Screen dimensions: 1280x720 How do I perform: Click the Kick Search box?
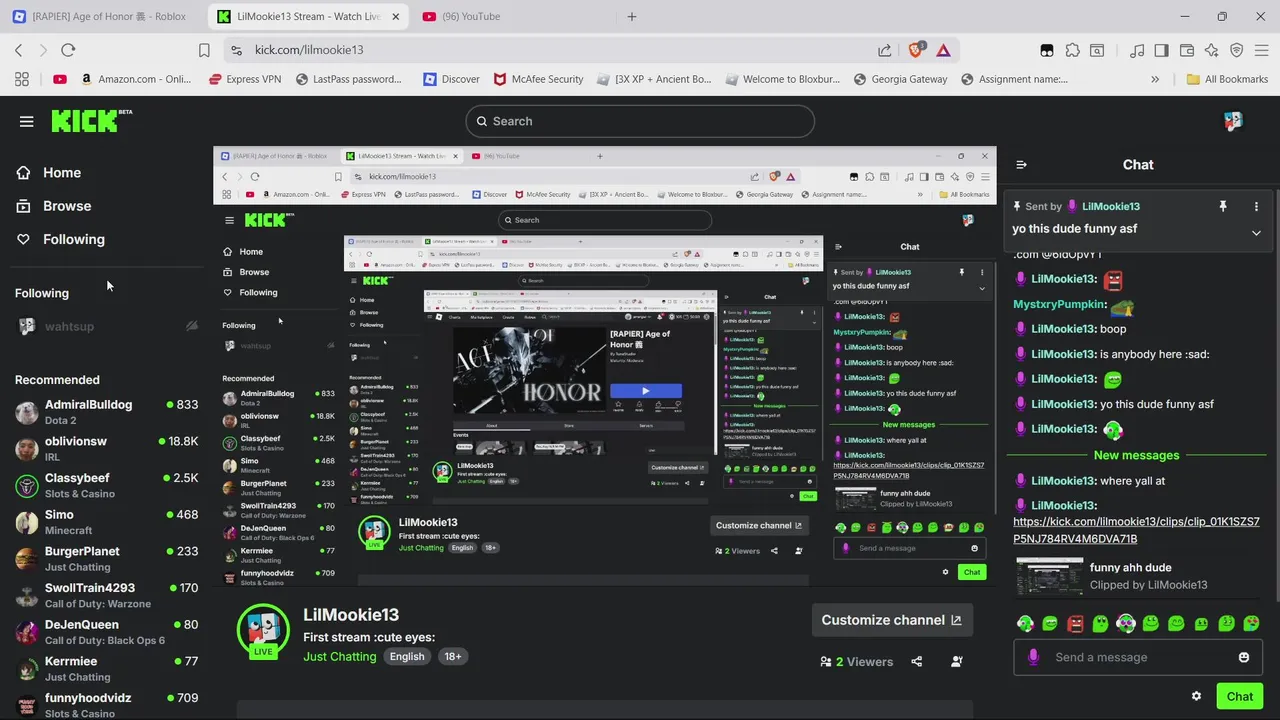[640, 121]
